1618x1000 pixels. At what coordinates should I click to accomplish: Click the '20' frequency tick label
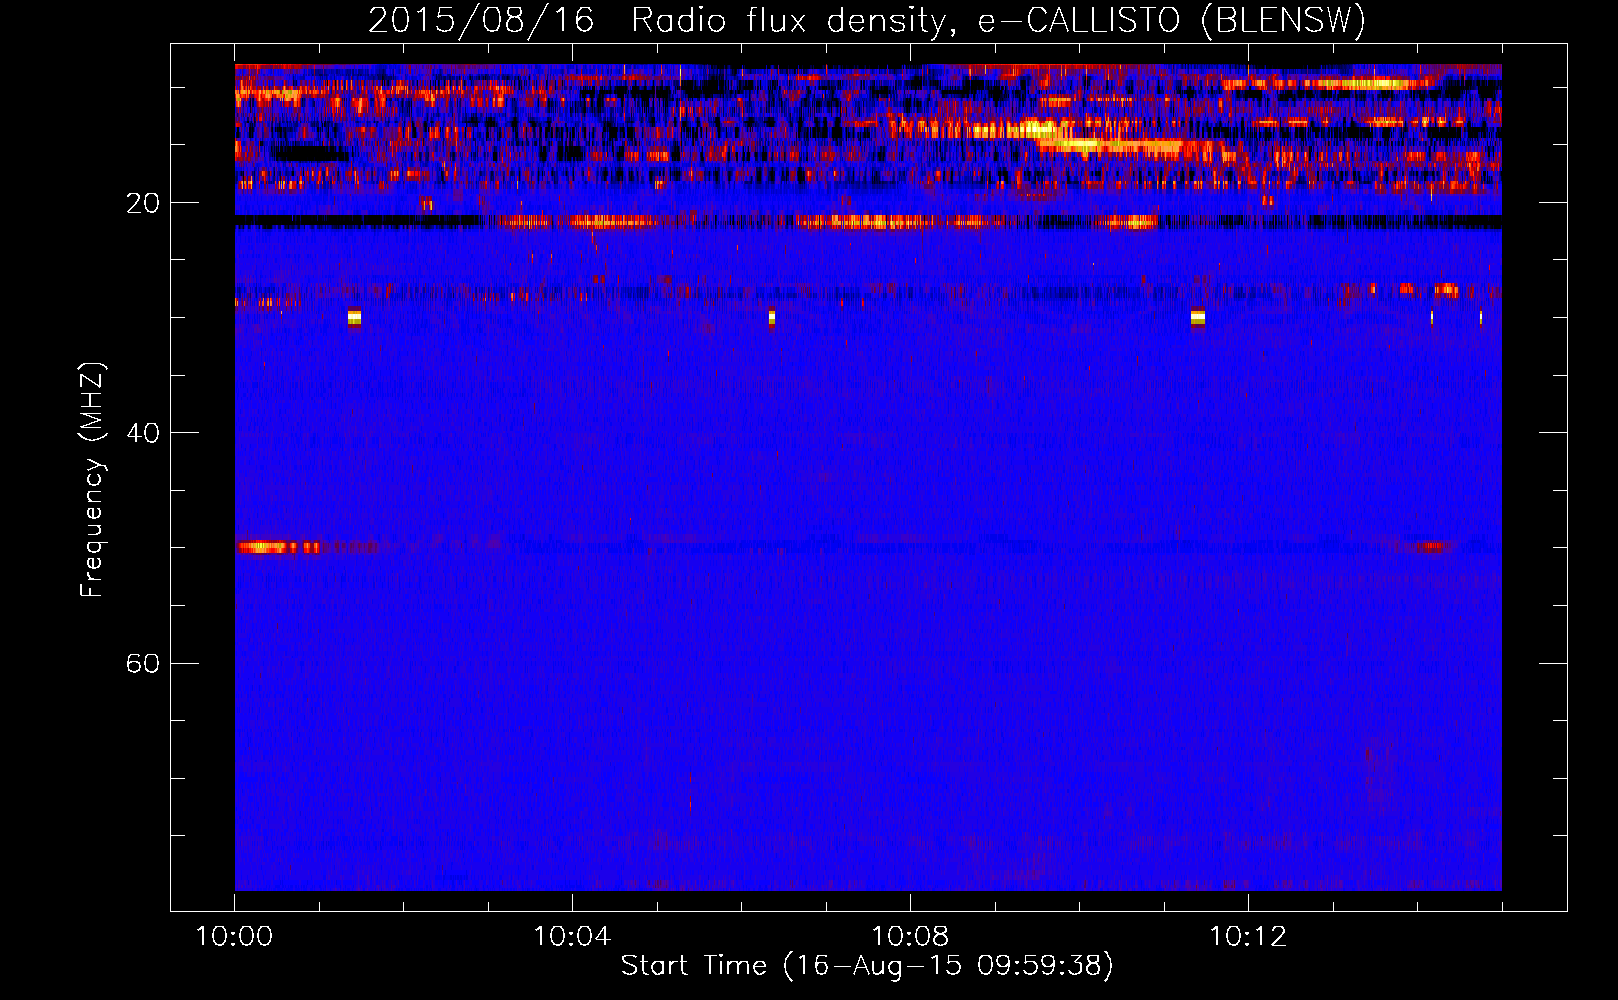coord(142,203)
